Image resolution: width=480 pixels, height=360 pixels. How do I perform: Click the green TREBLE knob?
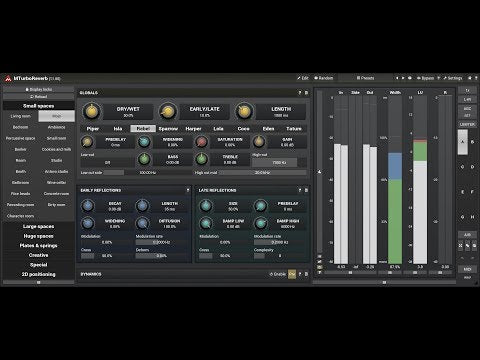tap(201, 159)
